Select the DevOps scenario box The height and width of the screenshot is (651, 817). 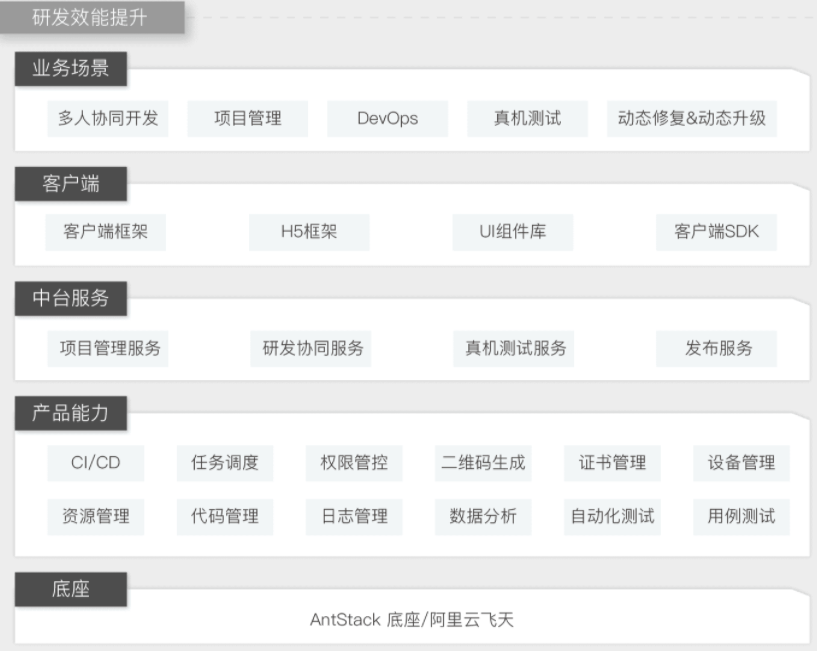[388, 119]
